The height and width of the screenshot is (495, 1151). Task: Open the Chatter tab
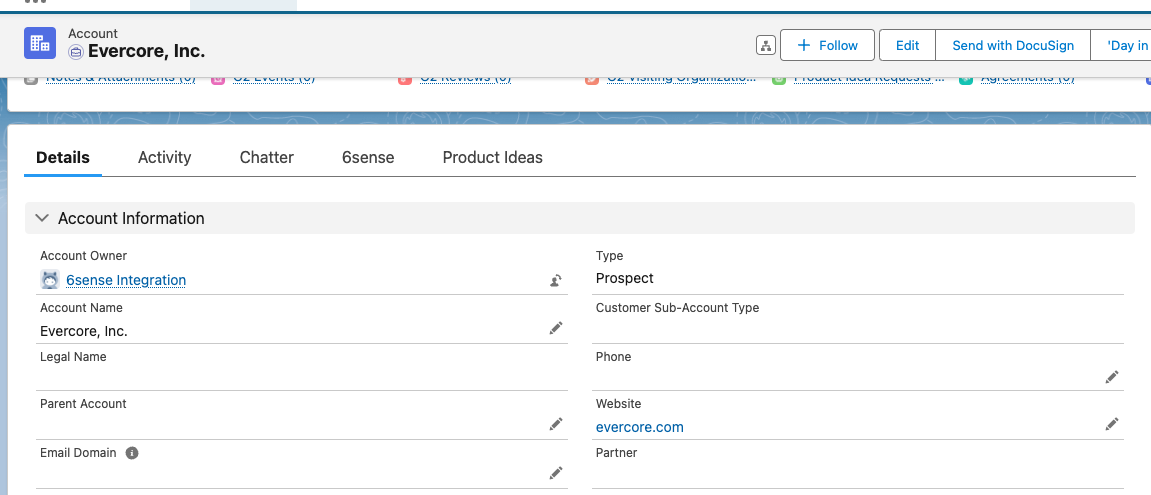(266, 157)
